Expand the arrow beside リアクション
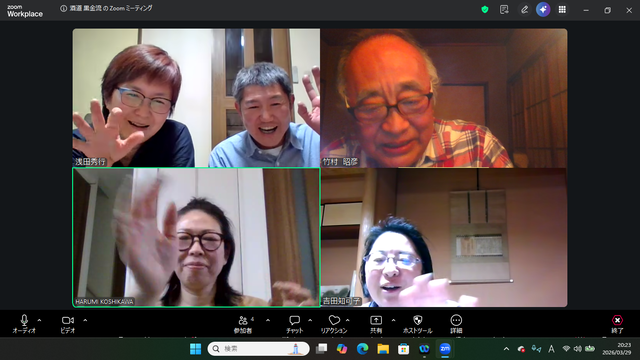 coord(348,320)
